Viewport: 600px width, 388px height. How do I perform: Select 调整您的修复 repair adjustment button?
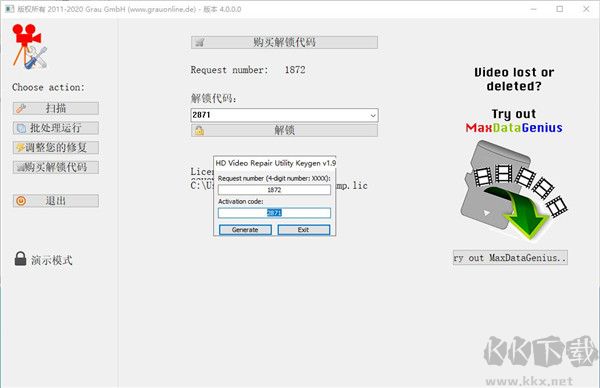coord(56,148)
